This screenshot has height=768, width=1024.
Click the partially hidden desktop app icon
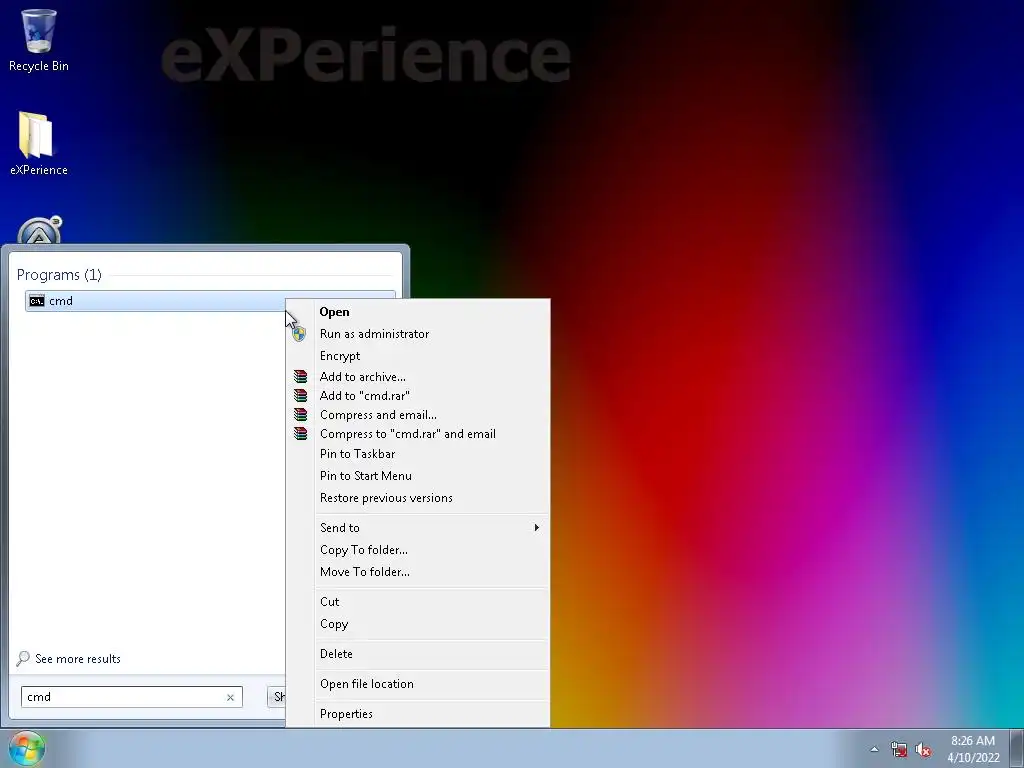(39, 230)
